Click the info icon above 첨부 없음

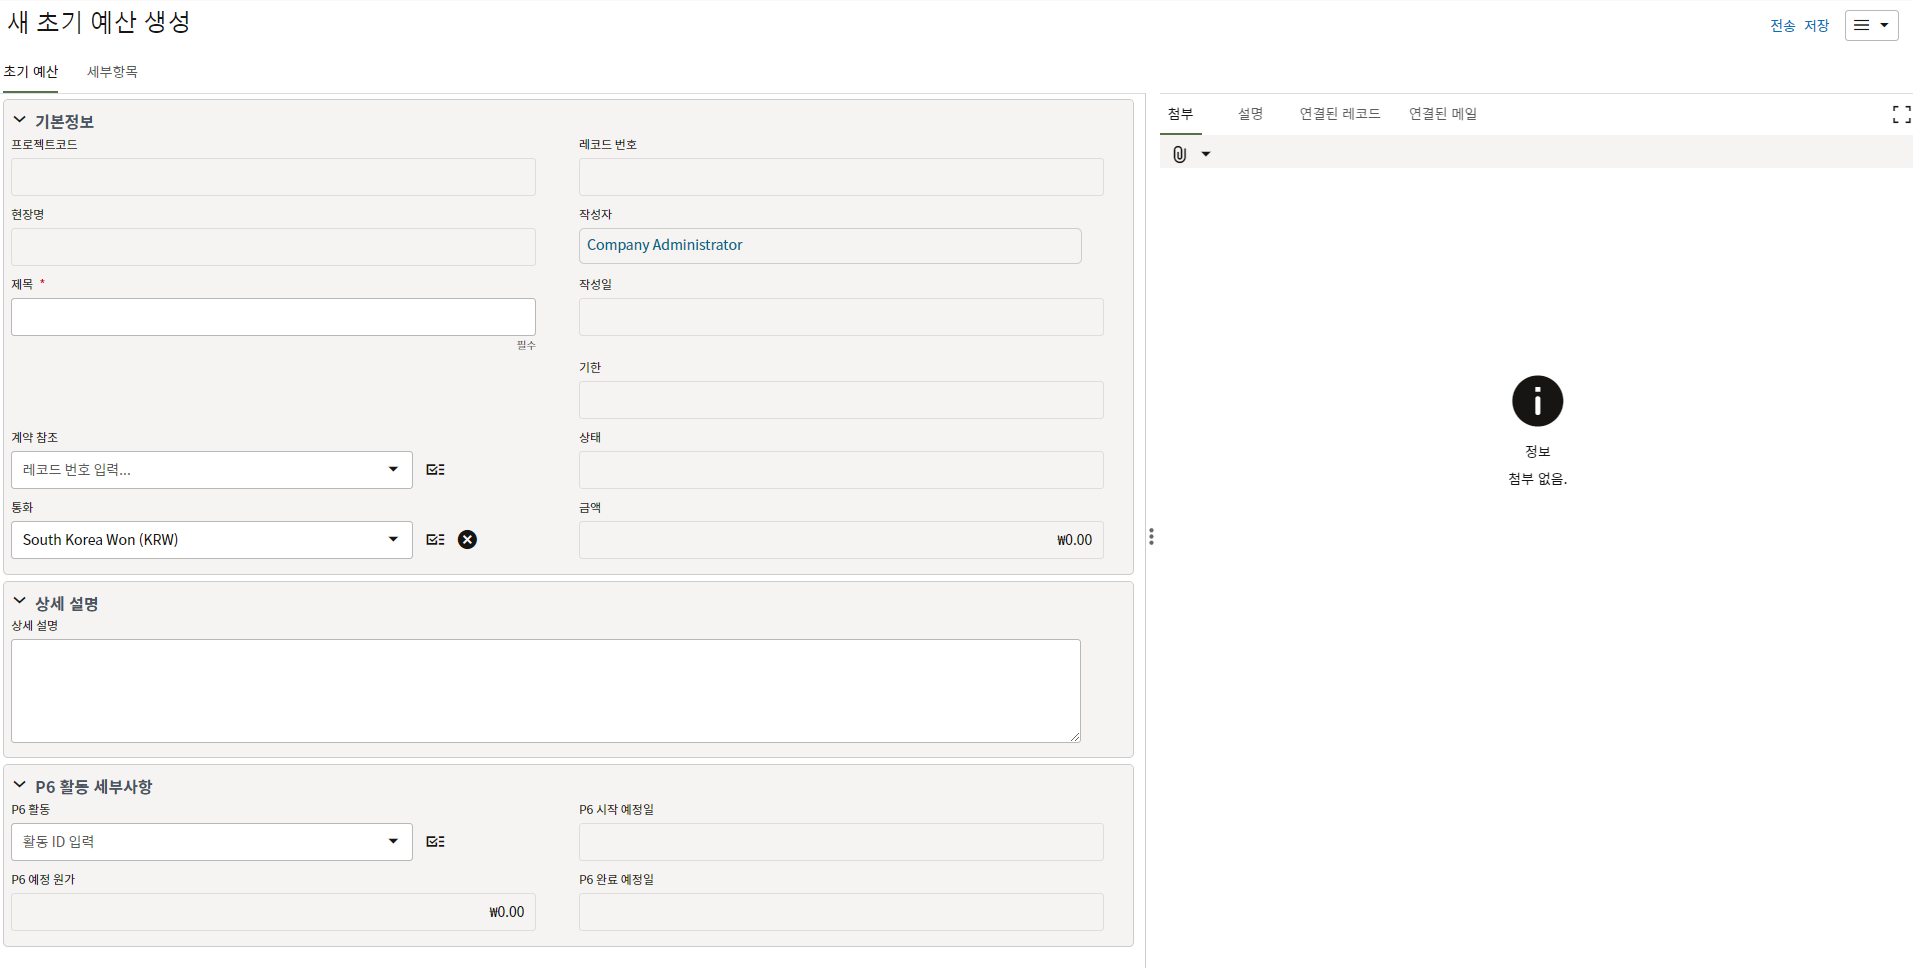point(1537,401)
